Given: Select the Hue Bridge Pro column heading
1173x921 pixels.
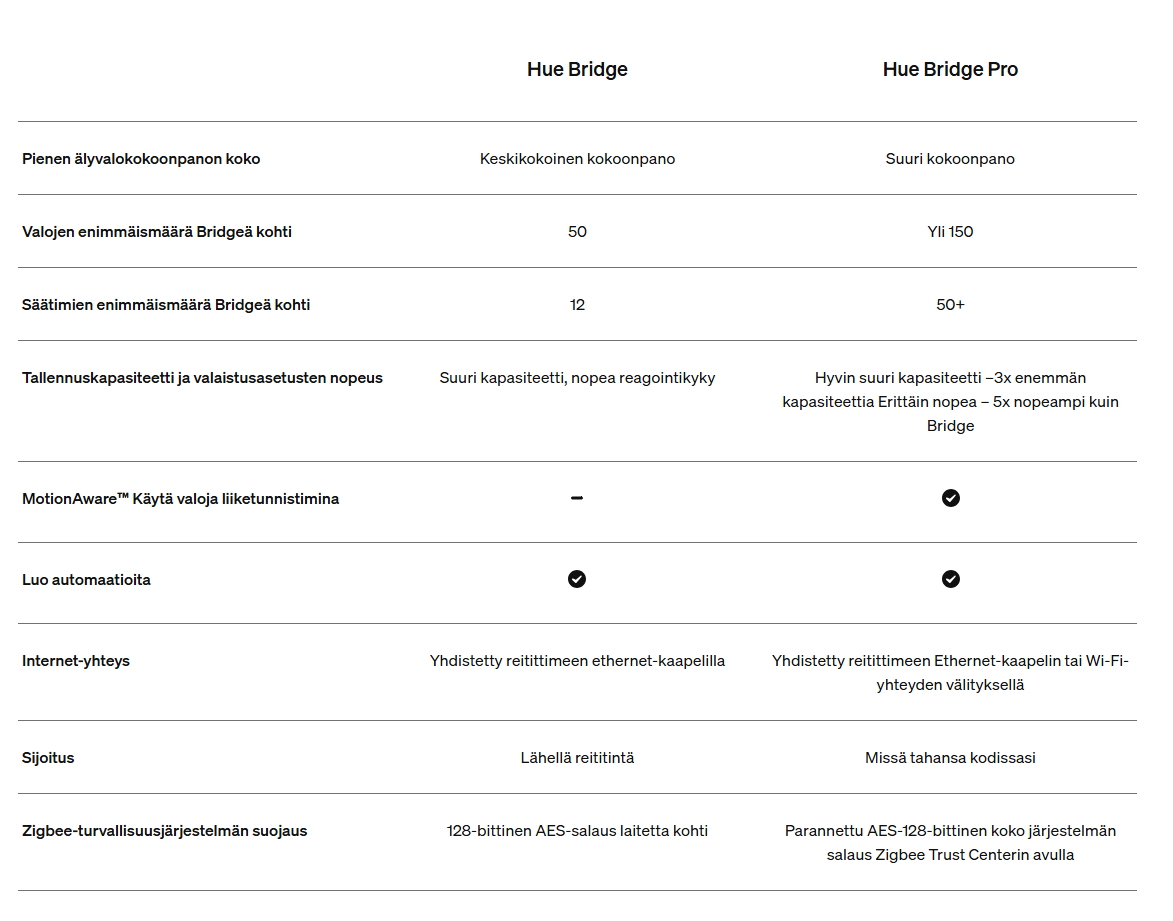Looking at the screenshot, I should [x=950, y=69].
